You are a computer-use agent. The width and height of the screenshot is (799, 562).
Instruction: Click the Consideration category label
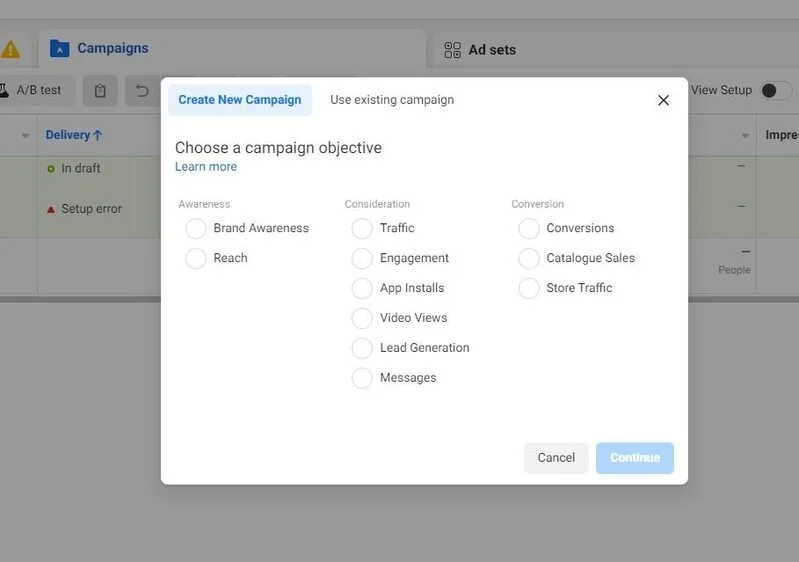pos(377,204)
